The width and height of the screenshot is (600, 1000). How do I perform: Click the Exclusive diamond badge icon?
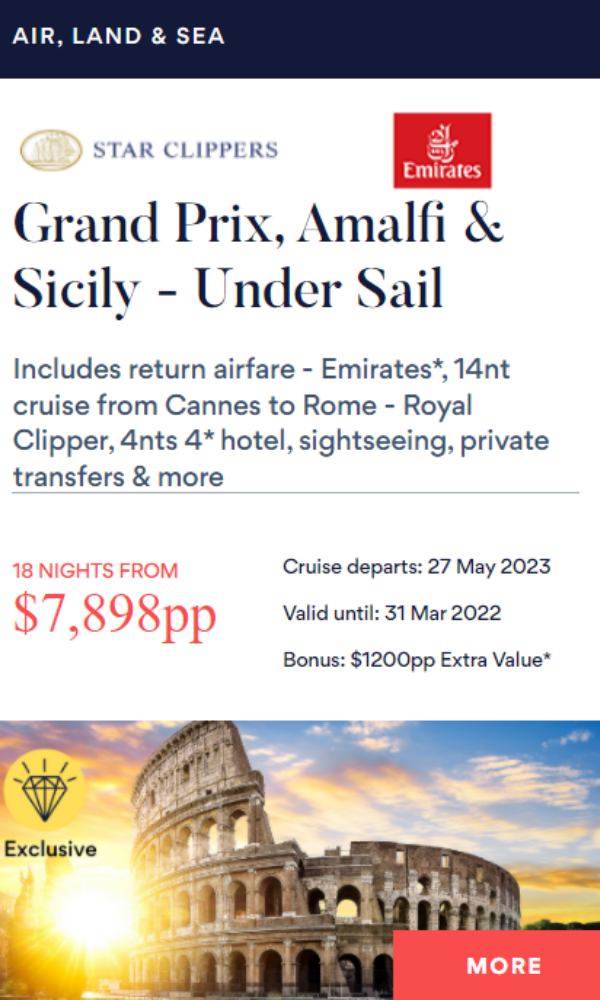click(x=45, y=790)
